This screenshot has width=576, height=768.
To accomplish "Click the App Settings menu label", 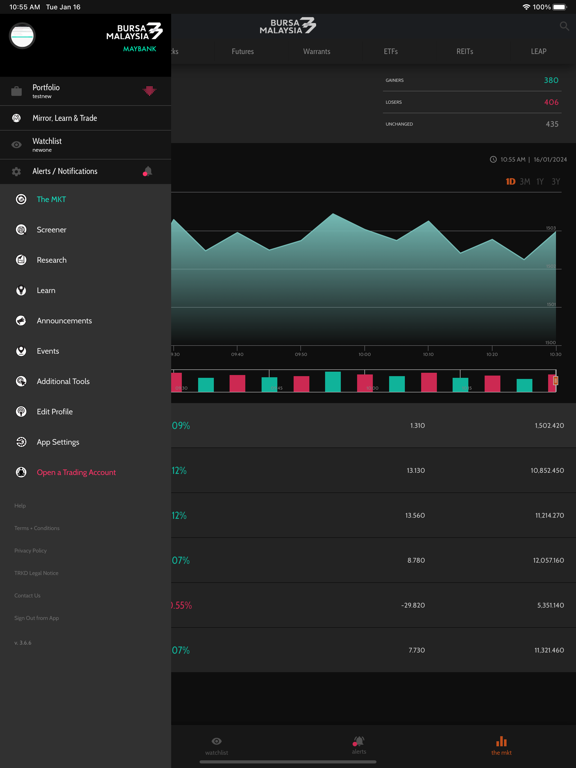I will coord(58,442).
